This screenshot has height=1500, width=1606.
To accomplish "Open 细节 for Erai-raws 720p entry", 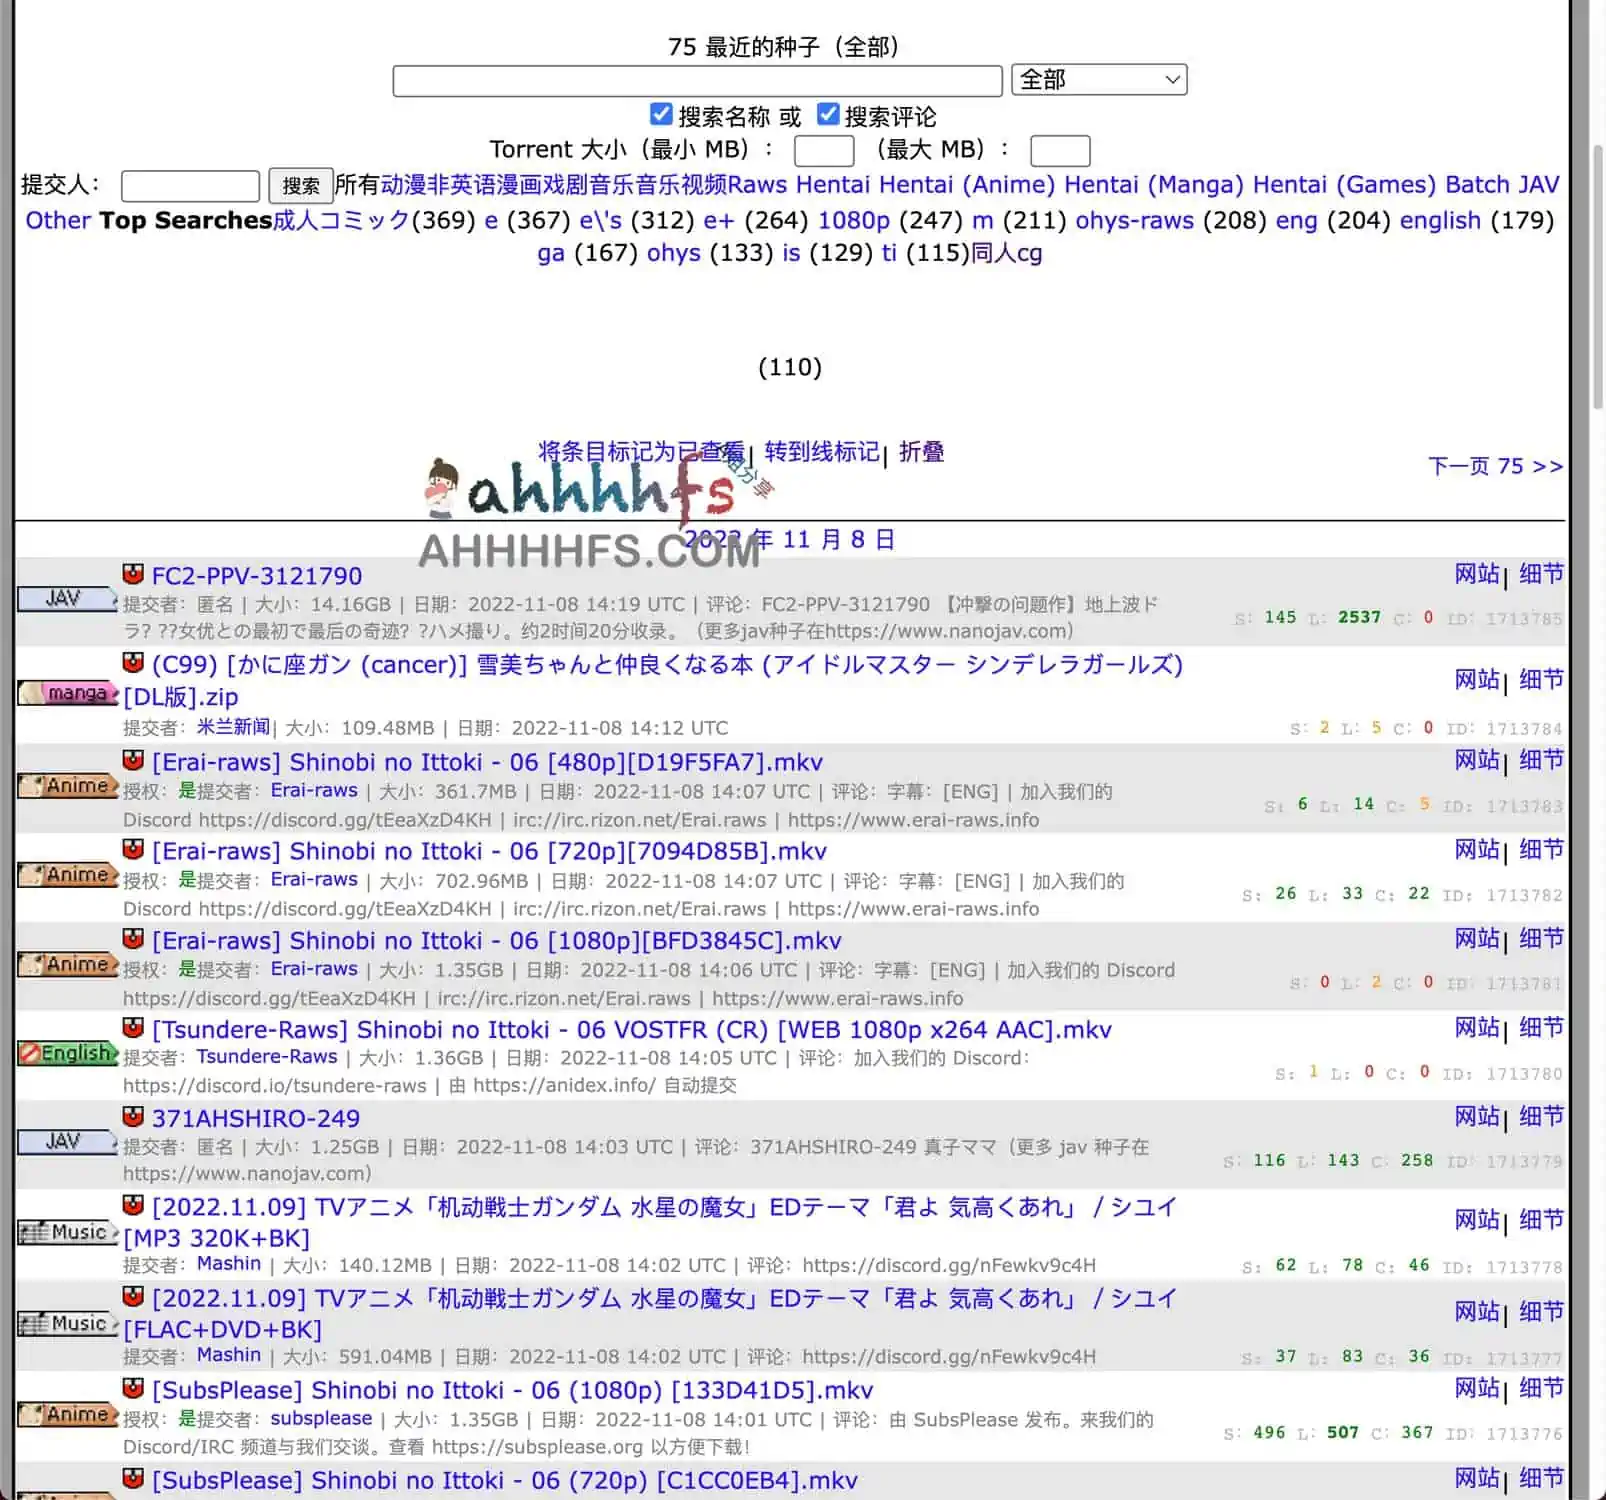I will (x=1540, y=850).
